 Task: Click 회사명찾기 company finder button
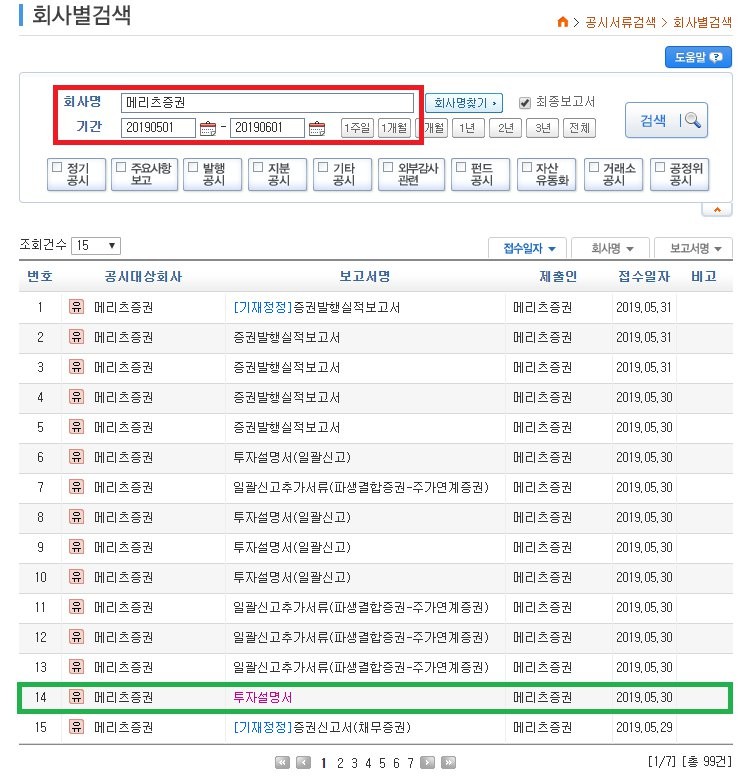[x=464, y=103]
